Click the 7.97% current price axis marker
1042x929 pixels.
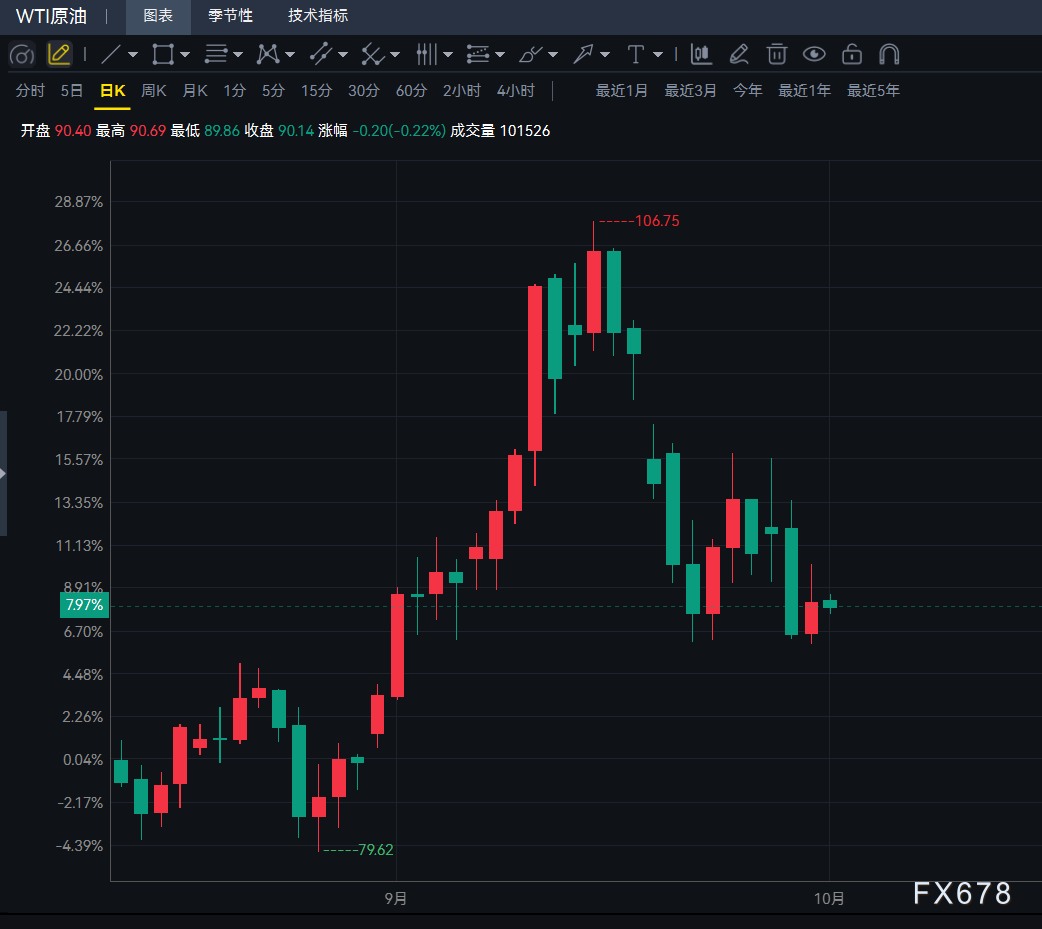(x=84, y=605)
